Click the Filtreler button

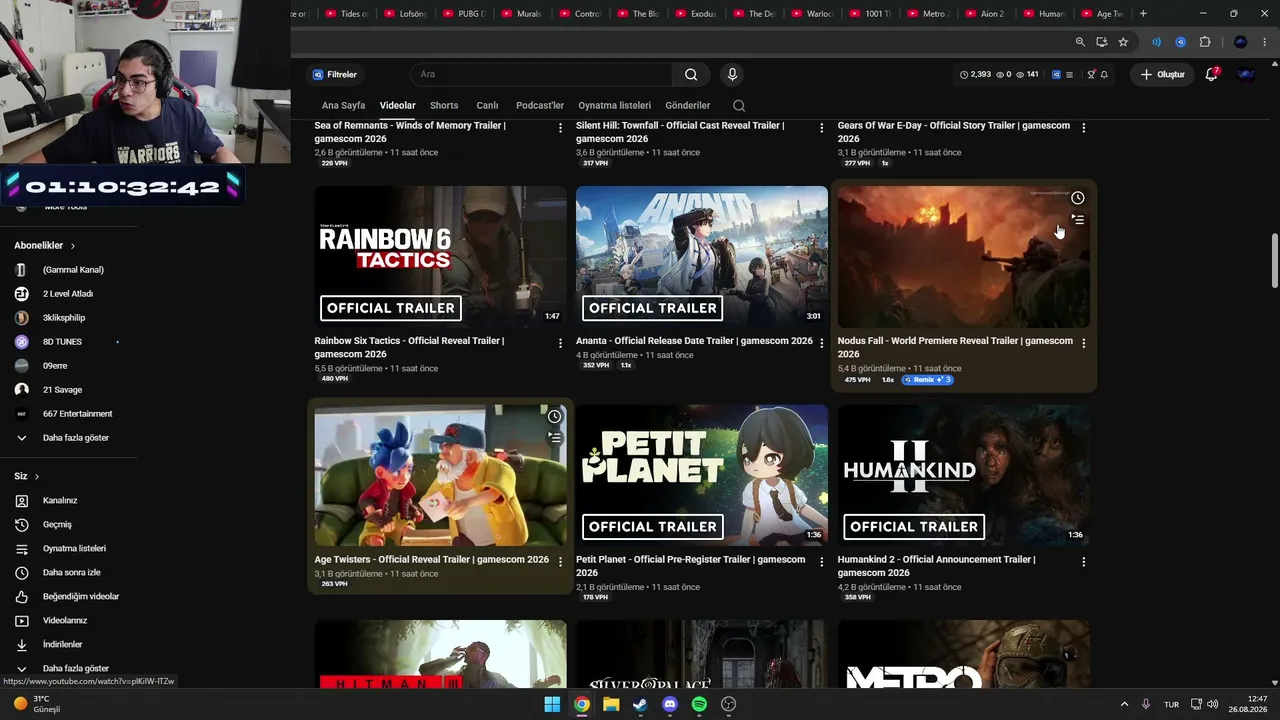click(335, 75)
